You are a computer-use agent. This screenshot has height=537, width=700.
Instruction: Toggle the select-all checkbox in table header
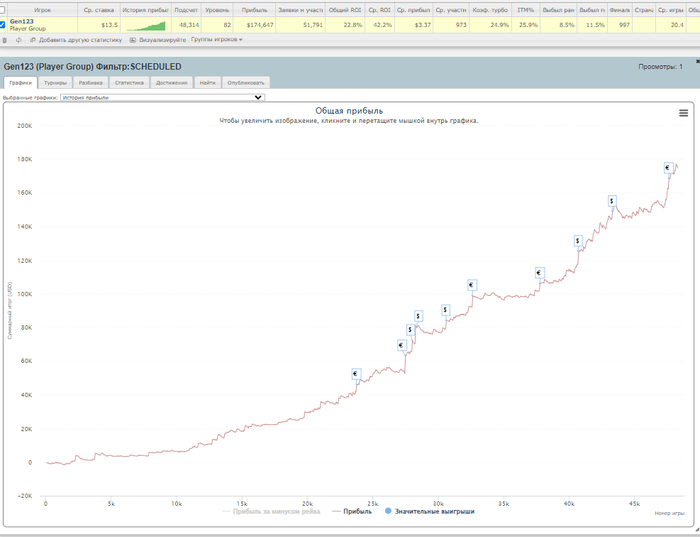click(2, 10)
